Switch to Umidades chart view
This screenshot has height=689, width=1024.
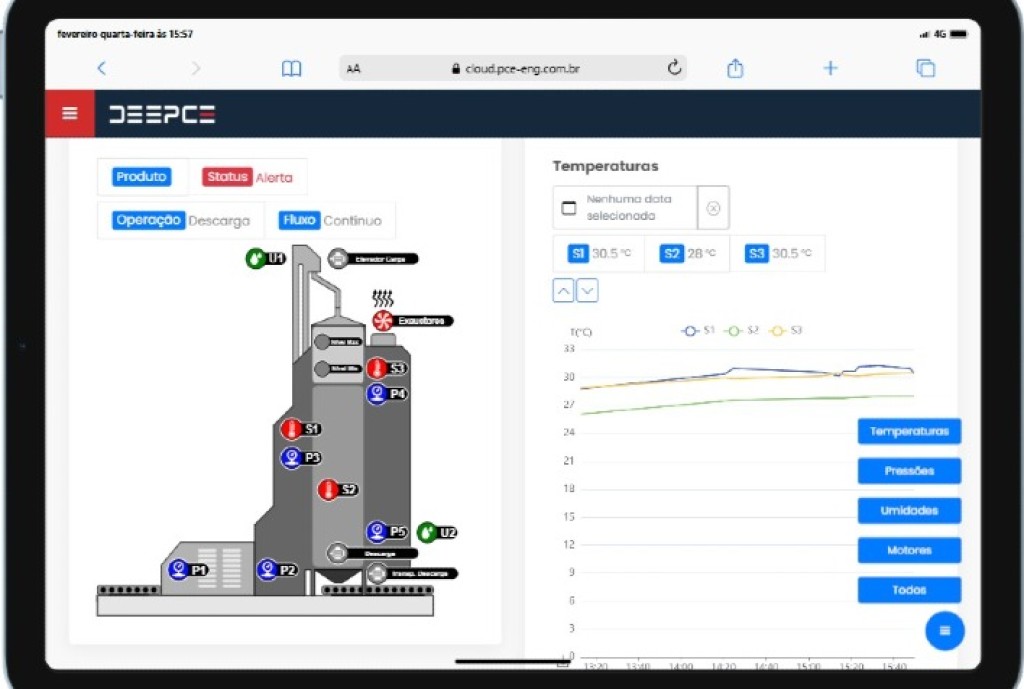pyautogui.click(x=909, y=511)
